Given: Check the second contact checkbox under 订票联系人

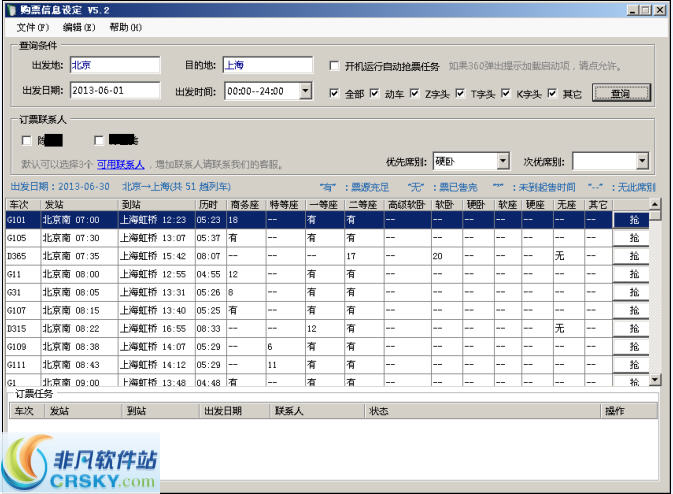Looking at the screenshot, I should (99, 140).
